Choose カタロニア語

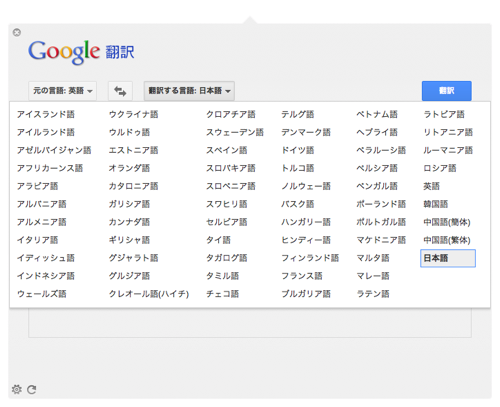click(134, 186)
